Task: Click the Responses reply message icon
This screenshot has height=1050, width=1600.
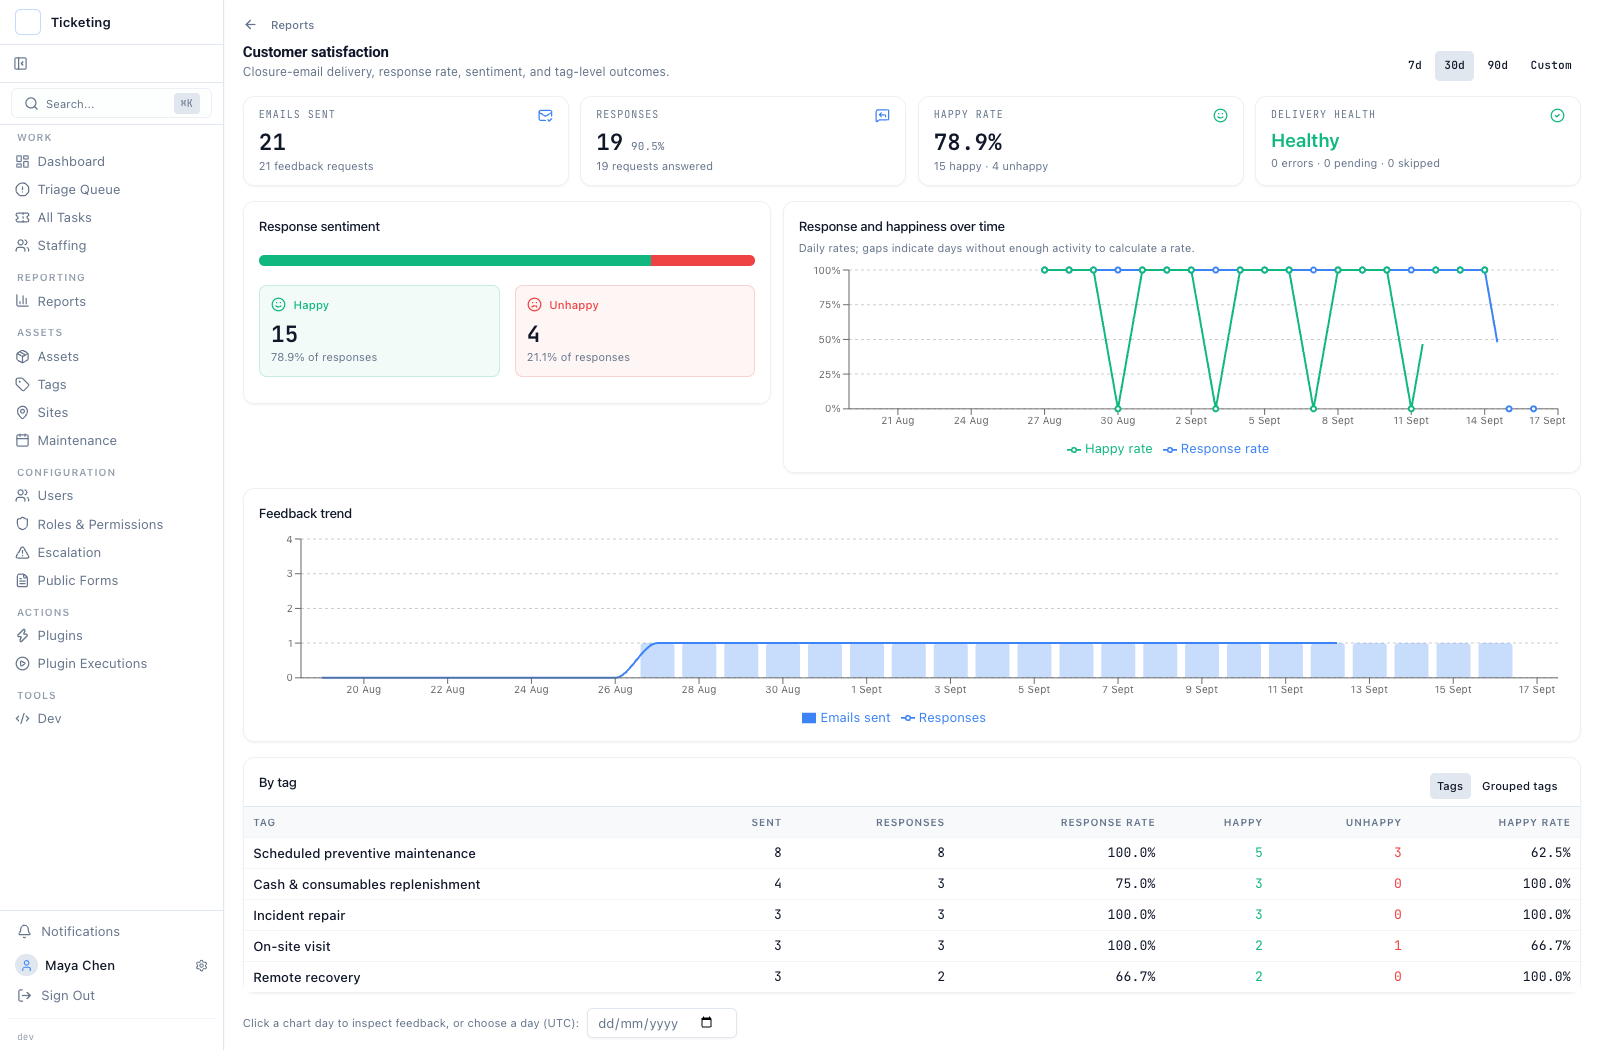Action: coord(883,116)
